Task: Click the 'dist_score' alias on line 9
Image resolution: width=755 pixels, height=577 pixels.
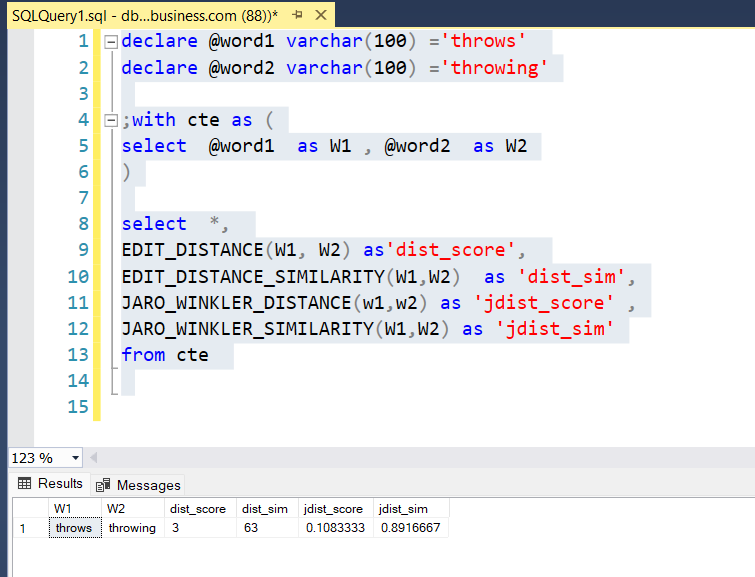Action: (x=451, y=250)
